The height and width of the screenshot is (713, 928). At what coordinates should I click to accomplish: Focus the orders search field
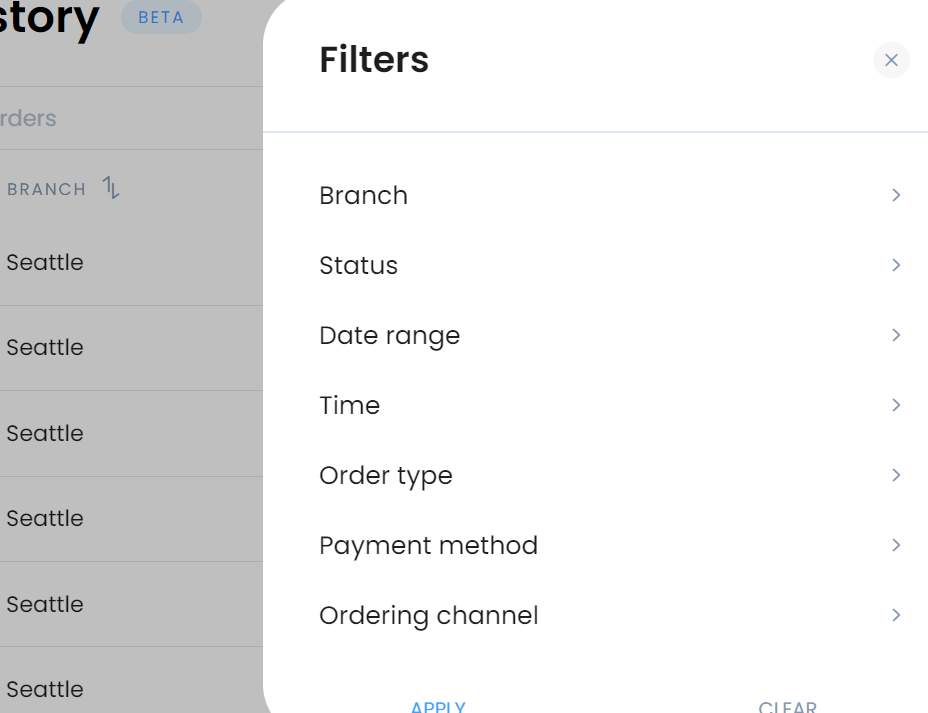tap(131, 118)
